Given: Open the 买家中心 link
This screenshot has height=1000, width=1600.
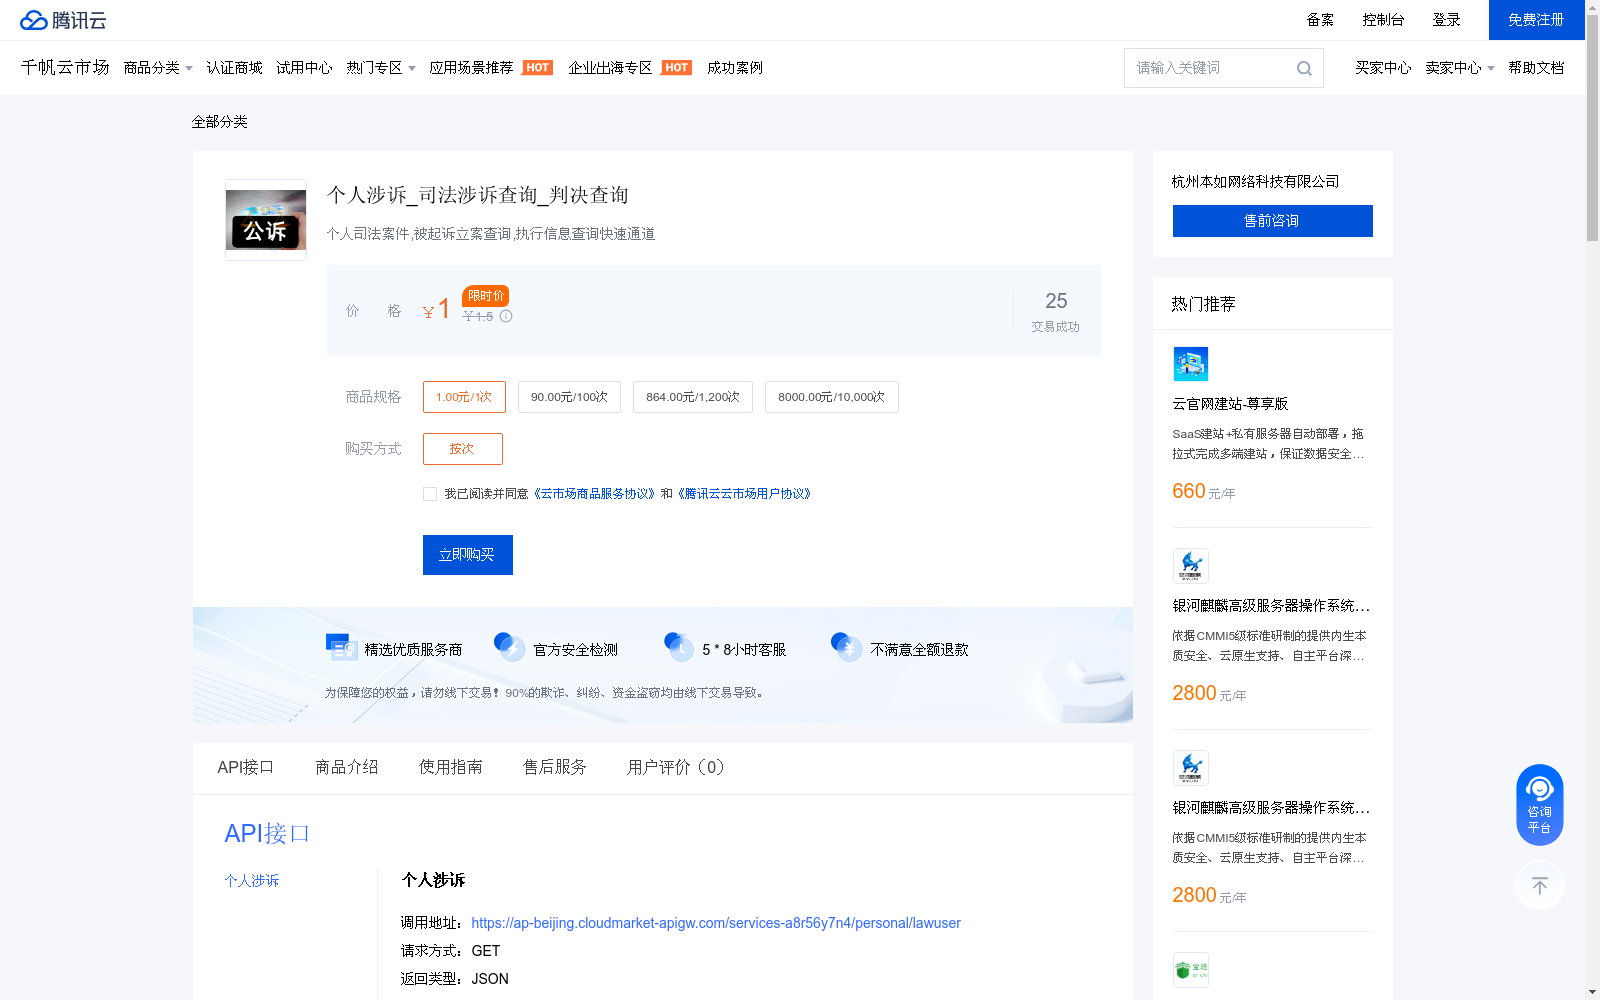Looking at the screenshot, I should click(1383, 68).
